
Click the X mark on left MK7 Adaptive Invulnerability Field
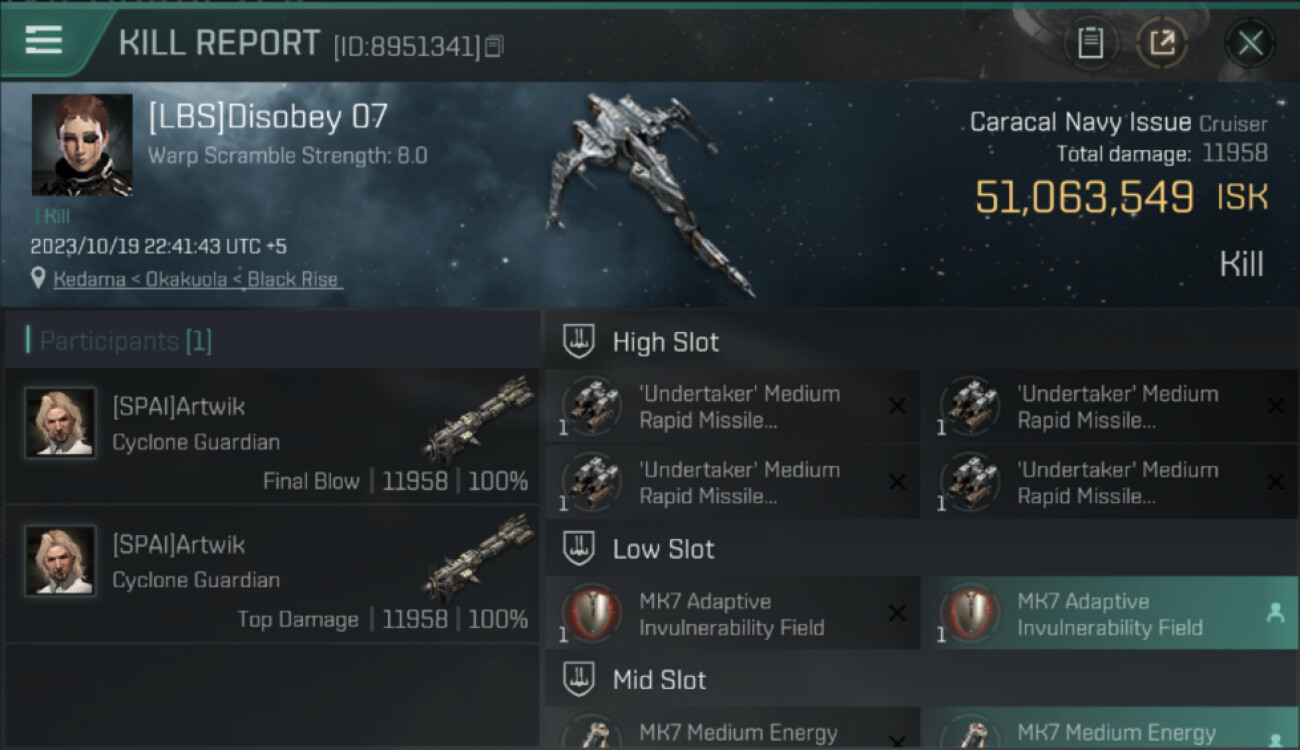pyautogui.click(x=897, y=613)
